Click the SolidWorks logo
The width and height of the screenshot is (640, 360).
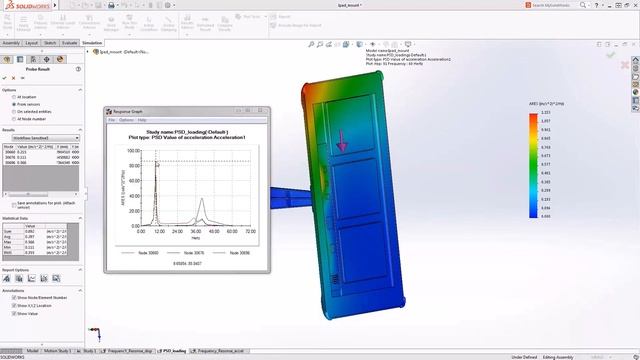click(x=27, y=5)
